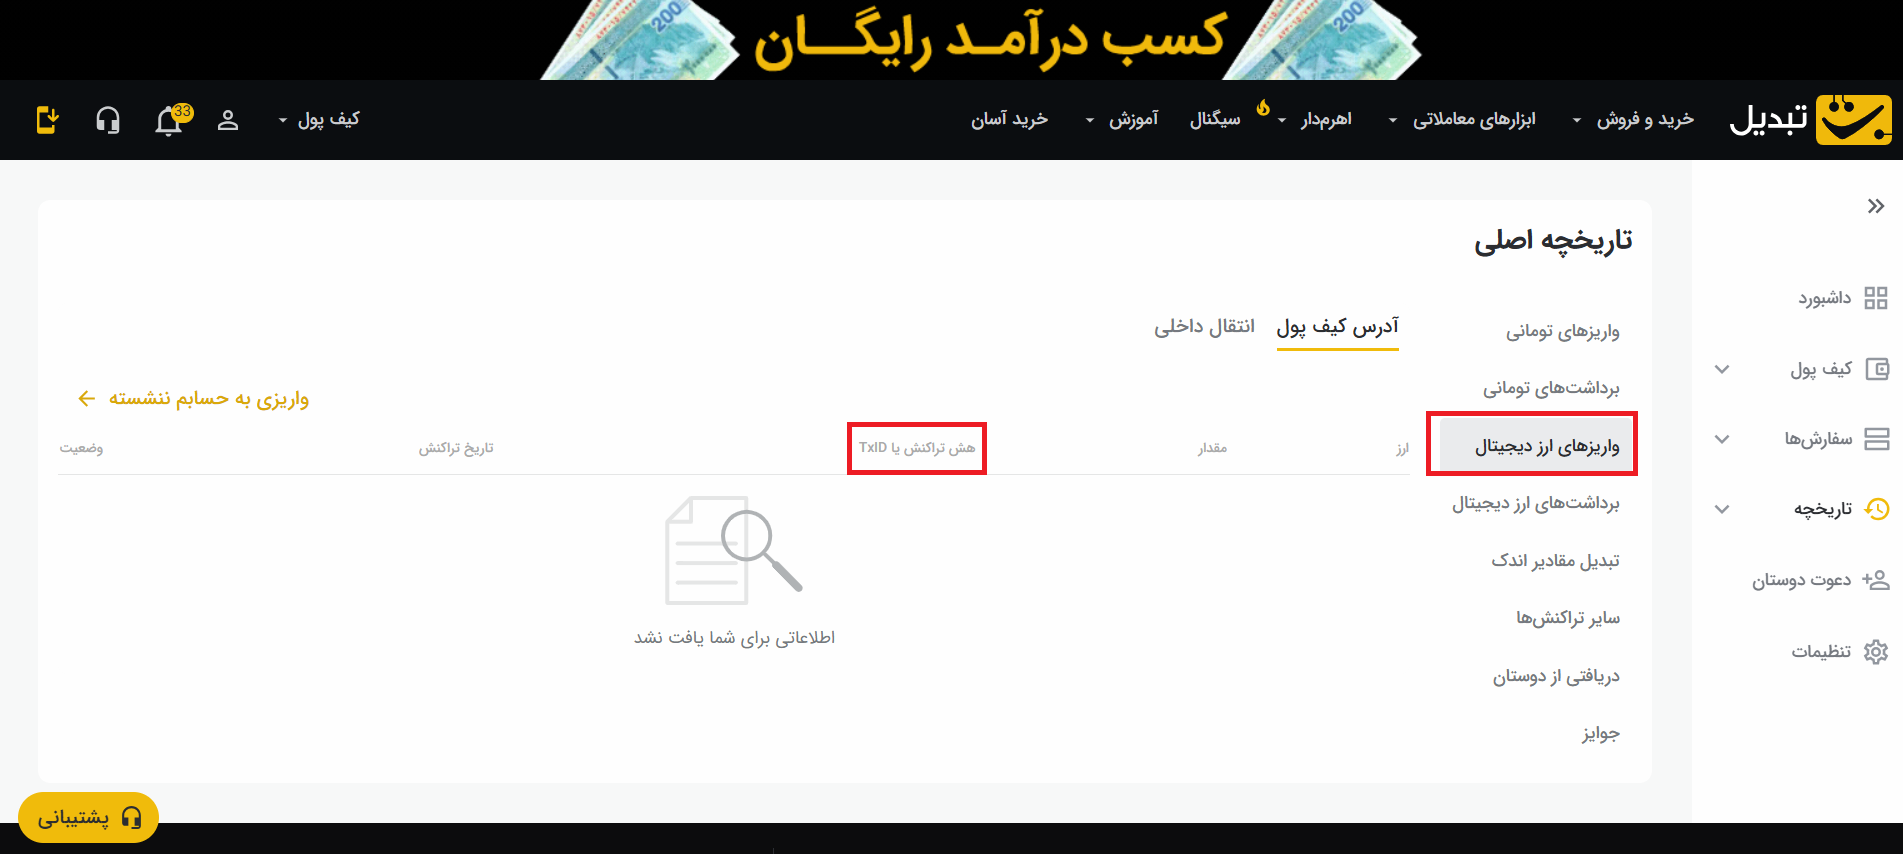Screen dimensions: 1903x854
Task: Click the Tabdeal logo
Action: pos(1811,120)
